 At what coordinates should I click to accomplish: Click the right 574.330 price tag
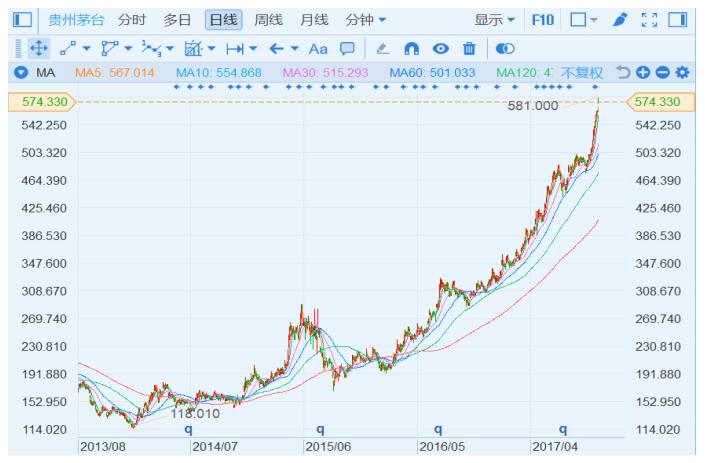[660, 102]
